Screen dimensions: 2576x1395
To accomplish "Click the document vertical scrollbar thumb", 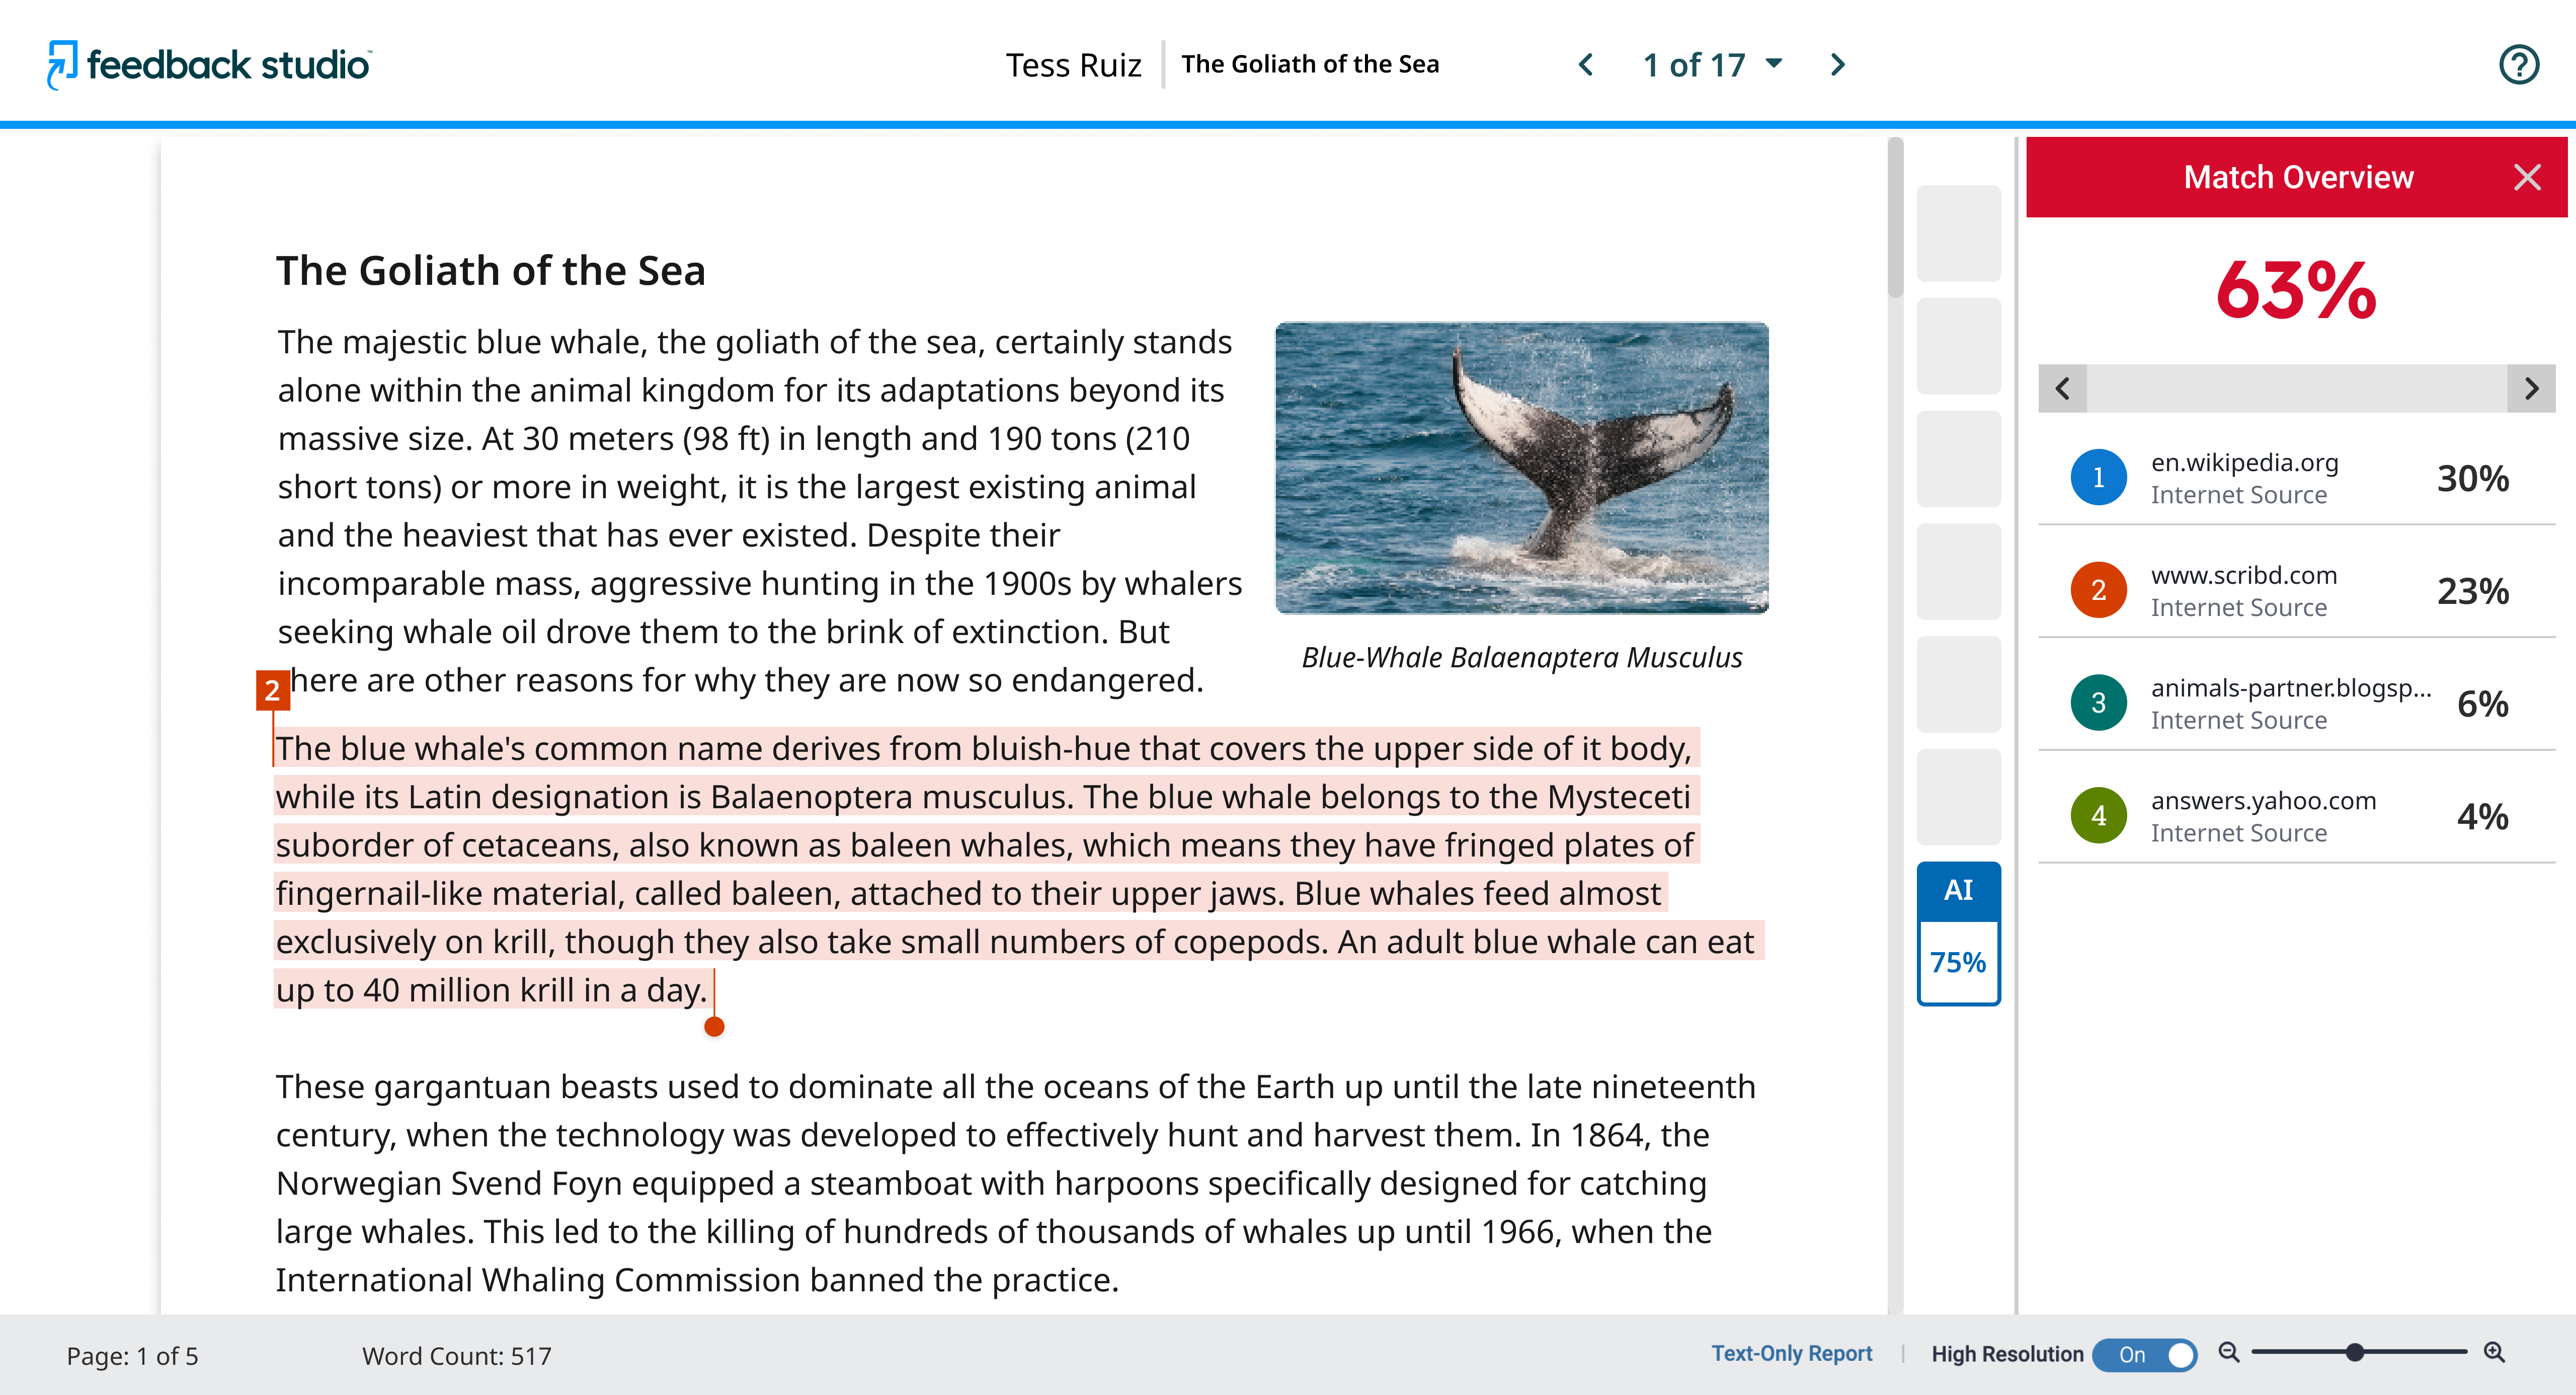I will tap(1895, 217).
